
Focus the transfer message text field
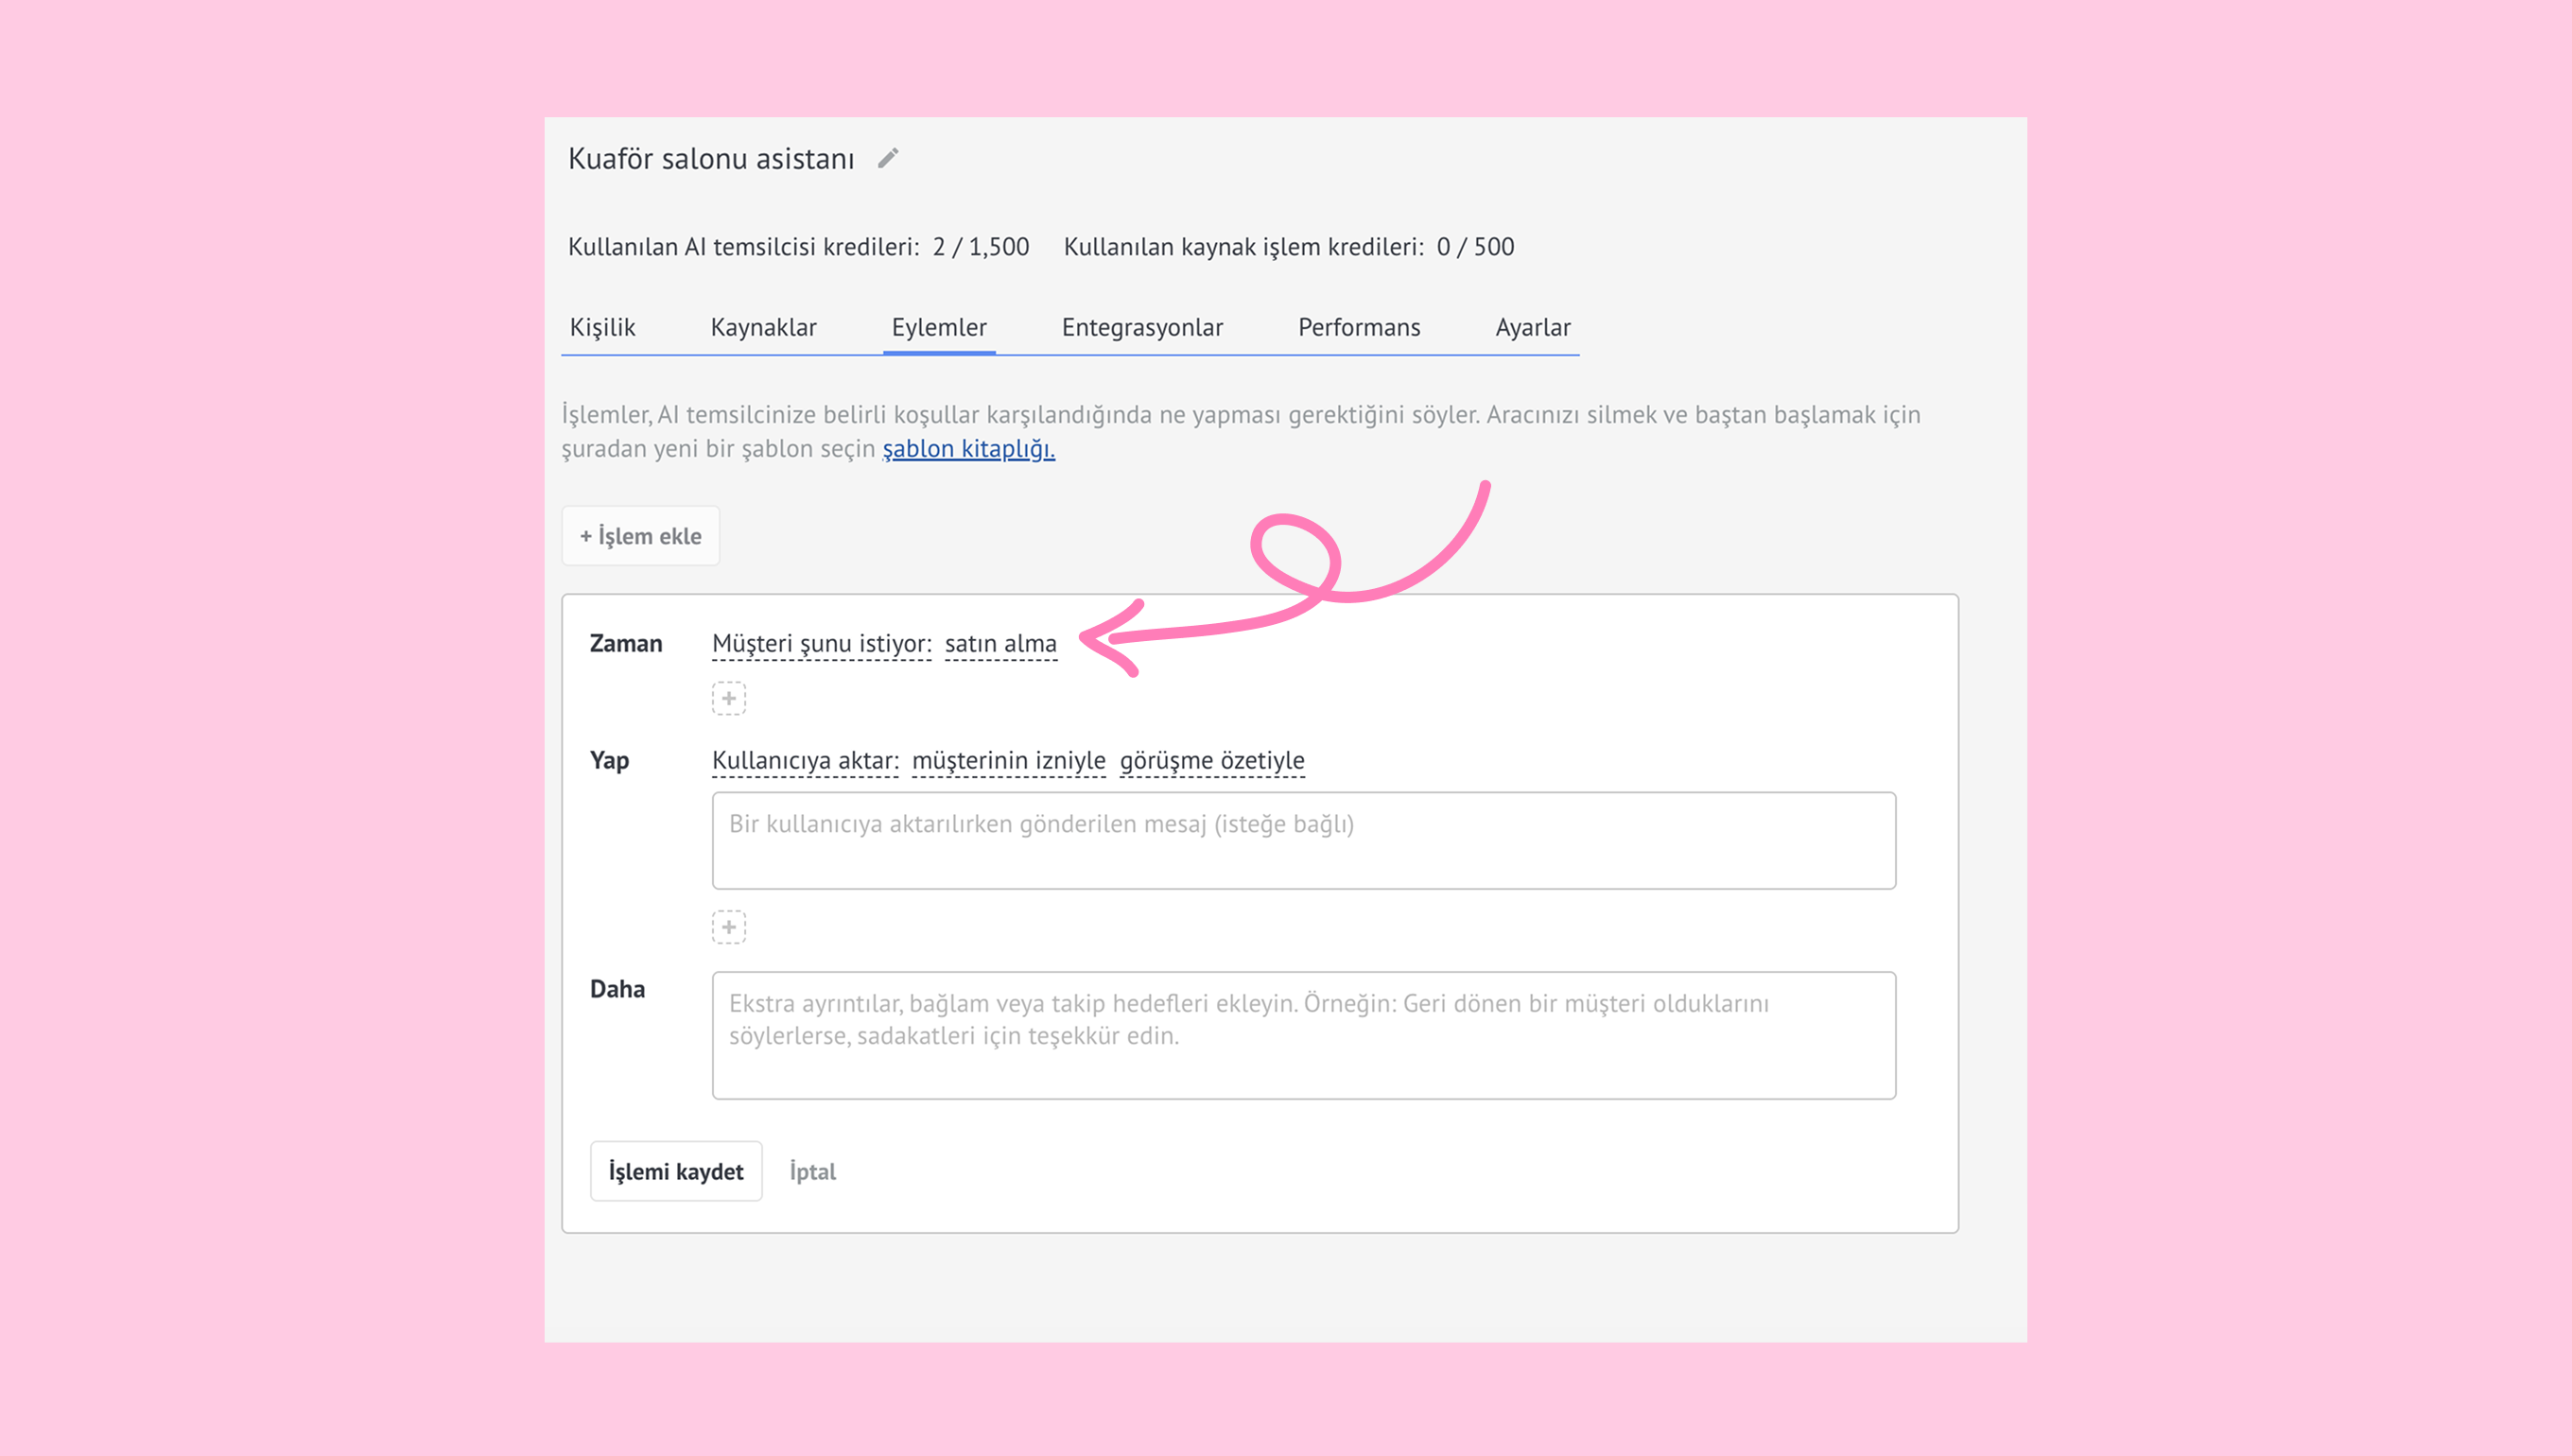[x=1303, y=840]
